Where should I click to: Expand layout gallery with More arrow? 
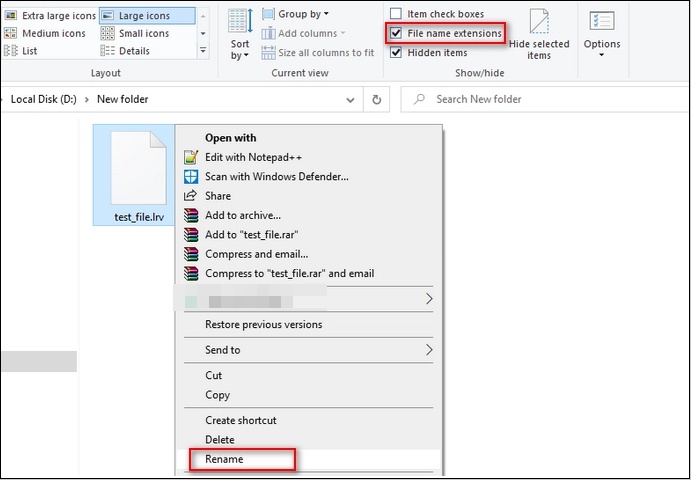pos(203,51)
